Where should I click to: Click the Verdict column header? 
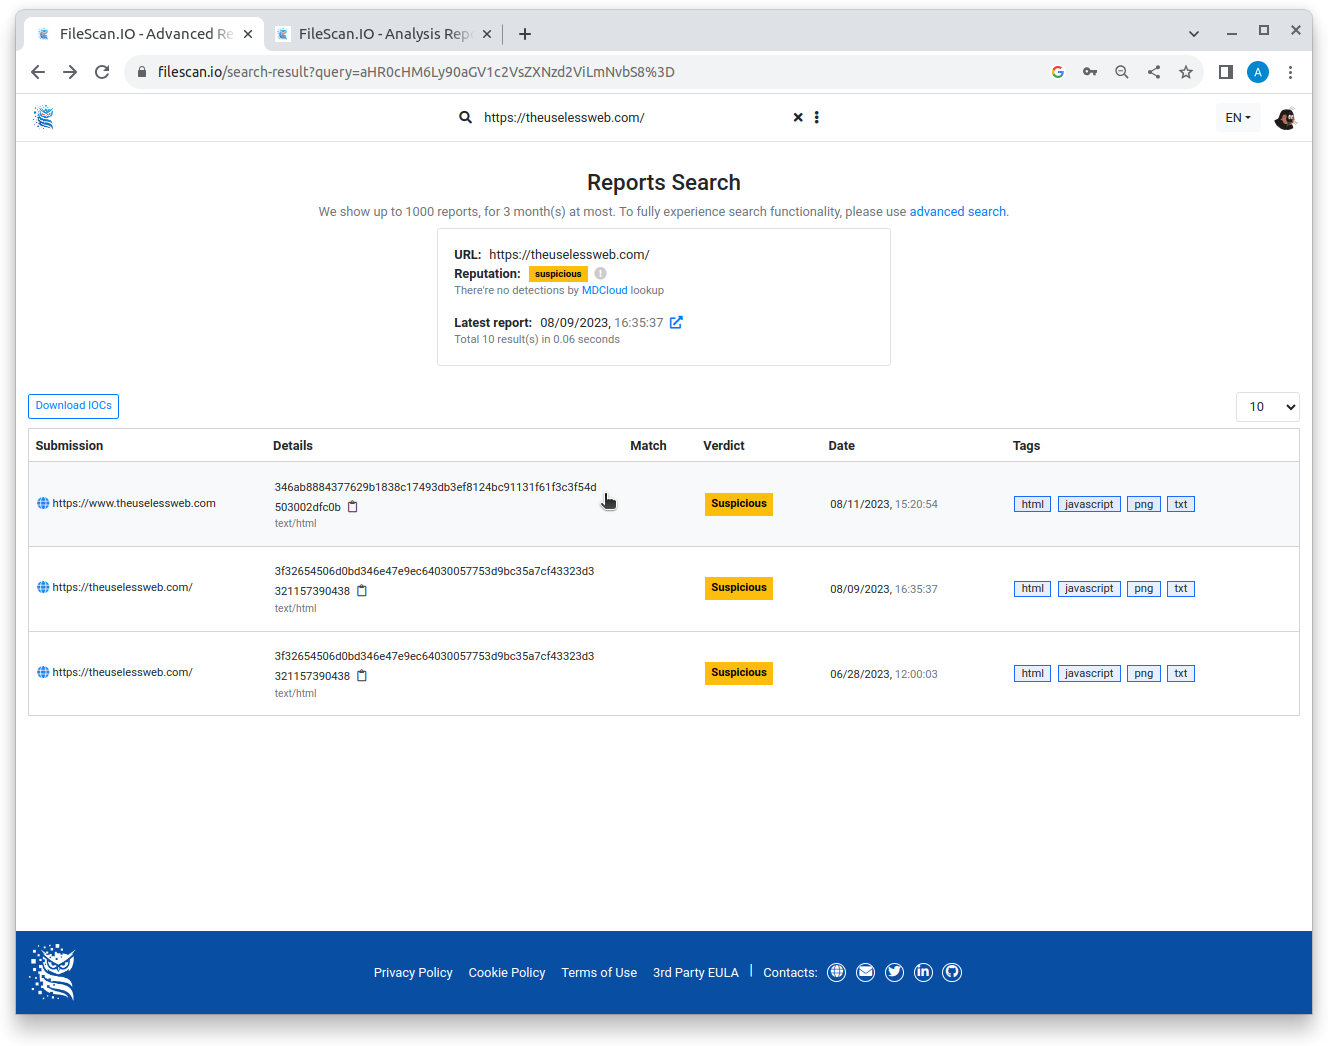pos(724,446)
